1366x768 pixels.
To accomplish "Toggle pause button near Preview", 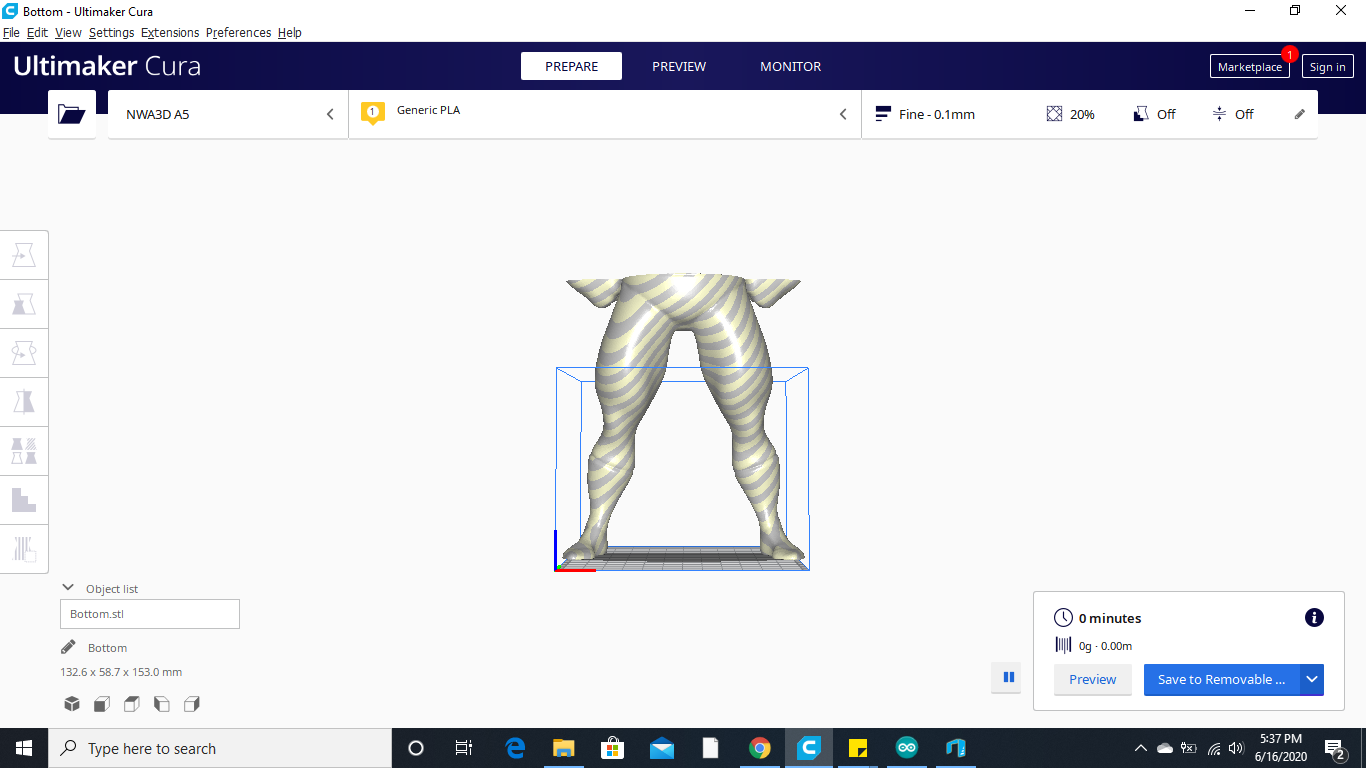I will click(1007, 677).
